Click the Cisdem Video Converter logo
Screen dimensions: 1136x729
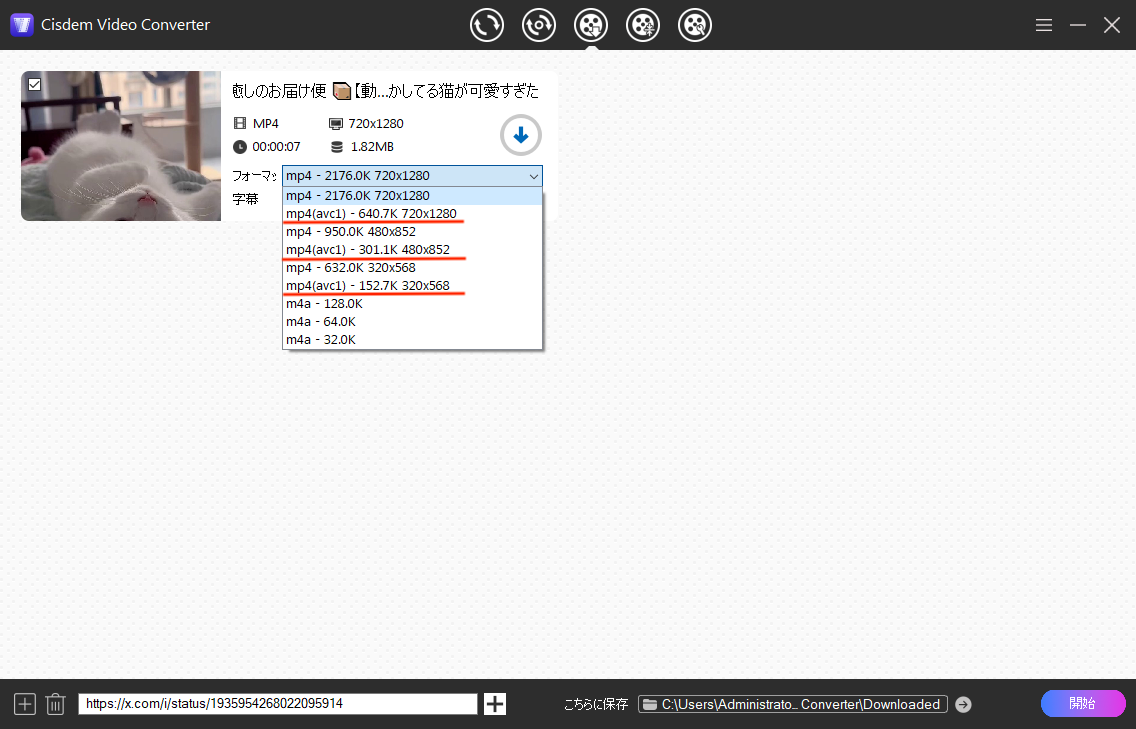(22, 25)
